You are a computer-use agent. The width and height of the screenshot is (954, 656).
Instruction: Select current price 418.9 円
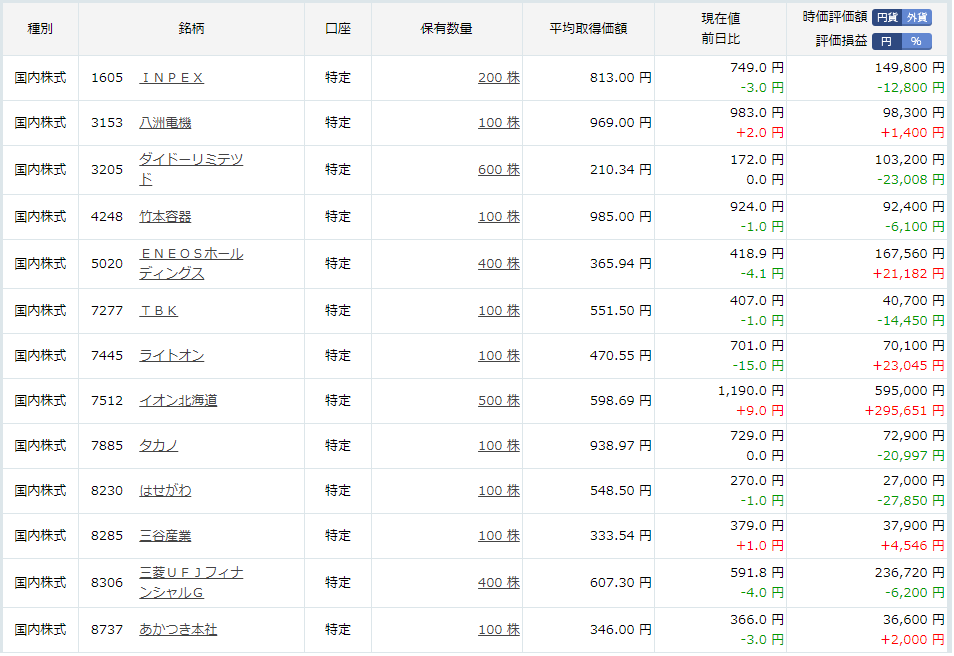[x=757, y=254]
